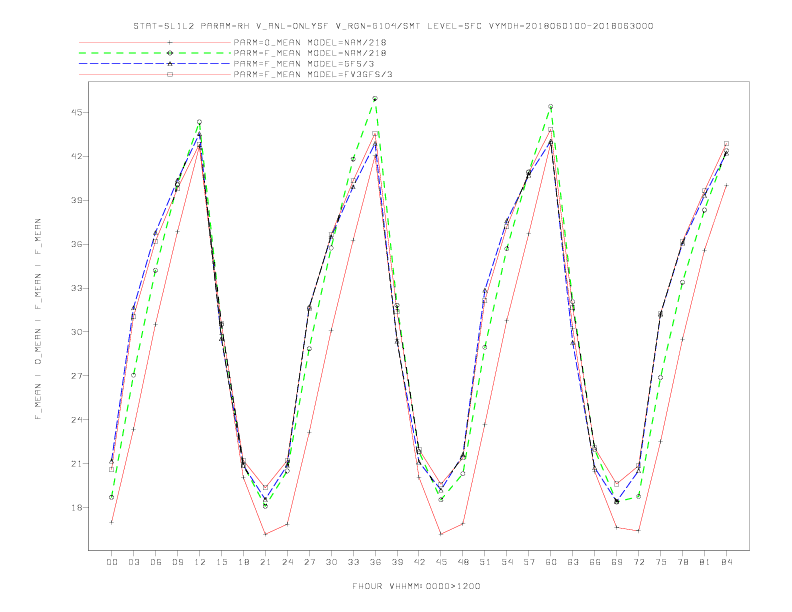Image resolution: width=792 pixels, height=612 pixels.
Task: Click O_MEAN plus data point at hour 00
Action: 112,522
